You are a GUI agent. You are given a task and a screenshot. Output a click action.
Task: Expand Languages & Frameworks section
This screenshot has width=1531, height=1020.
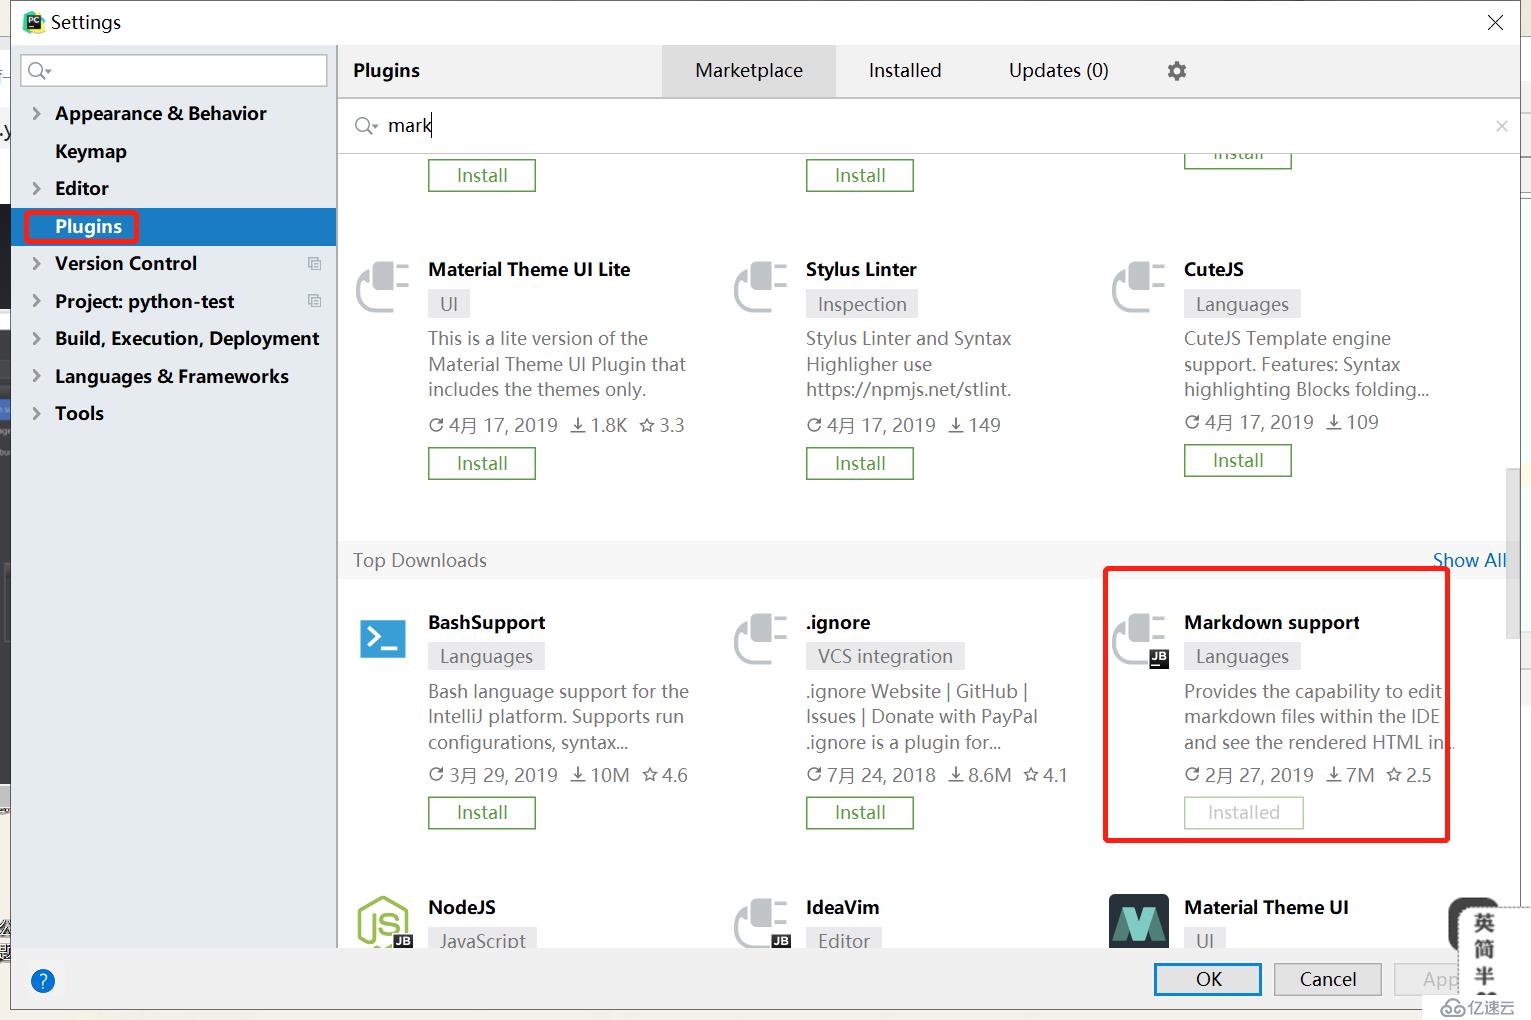click(36, 376)
